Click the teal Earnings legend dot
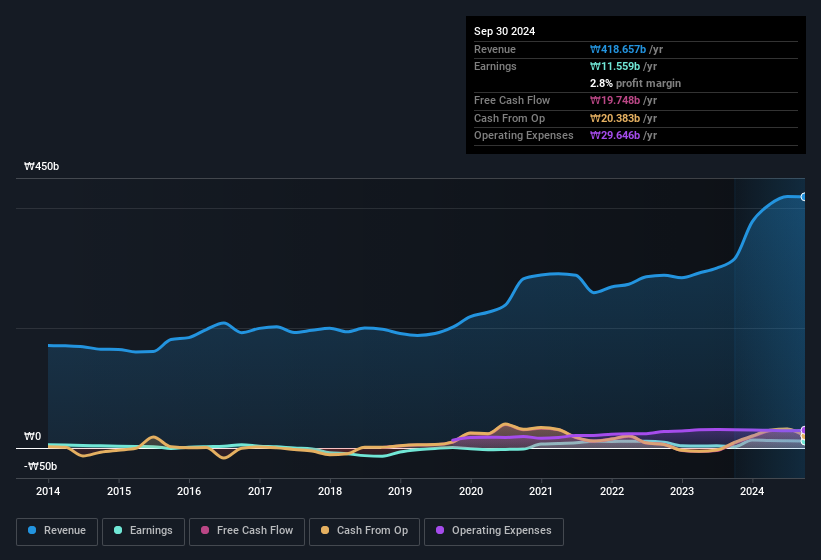 [119, 531]
